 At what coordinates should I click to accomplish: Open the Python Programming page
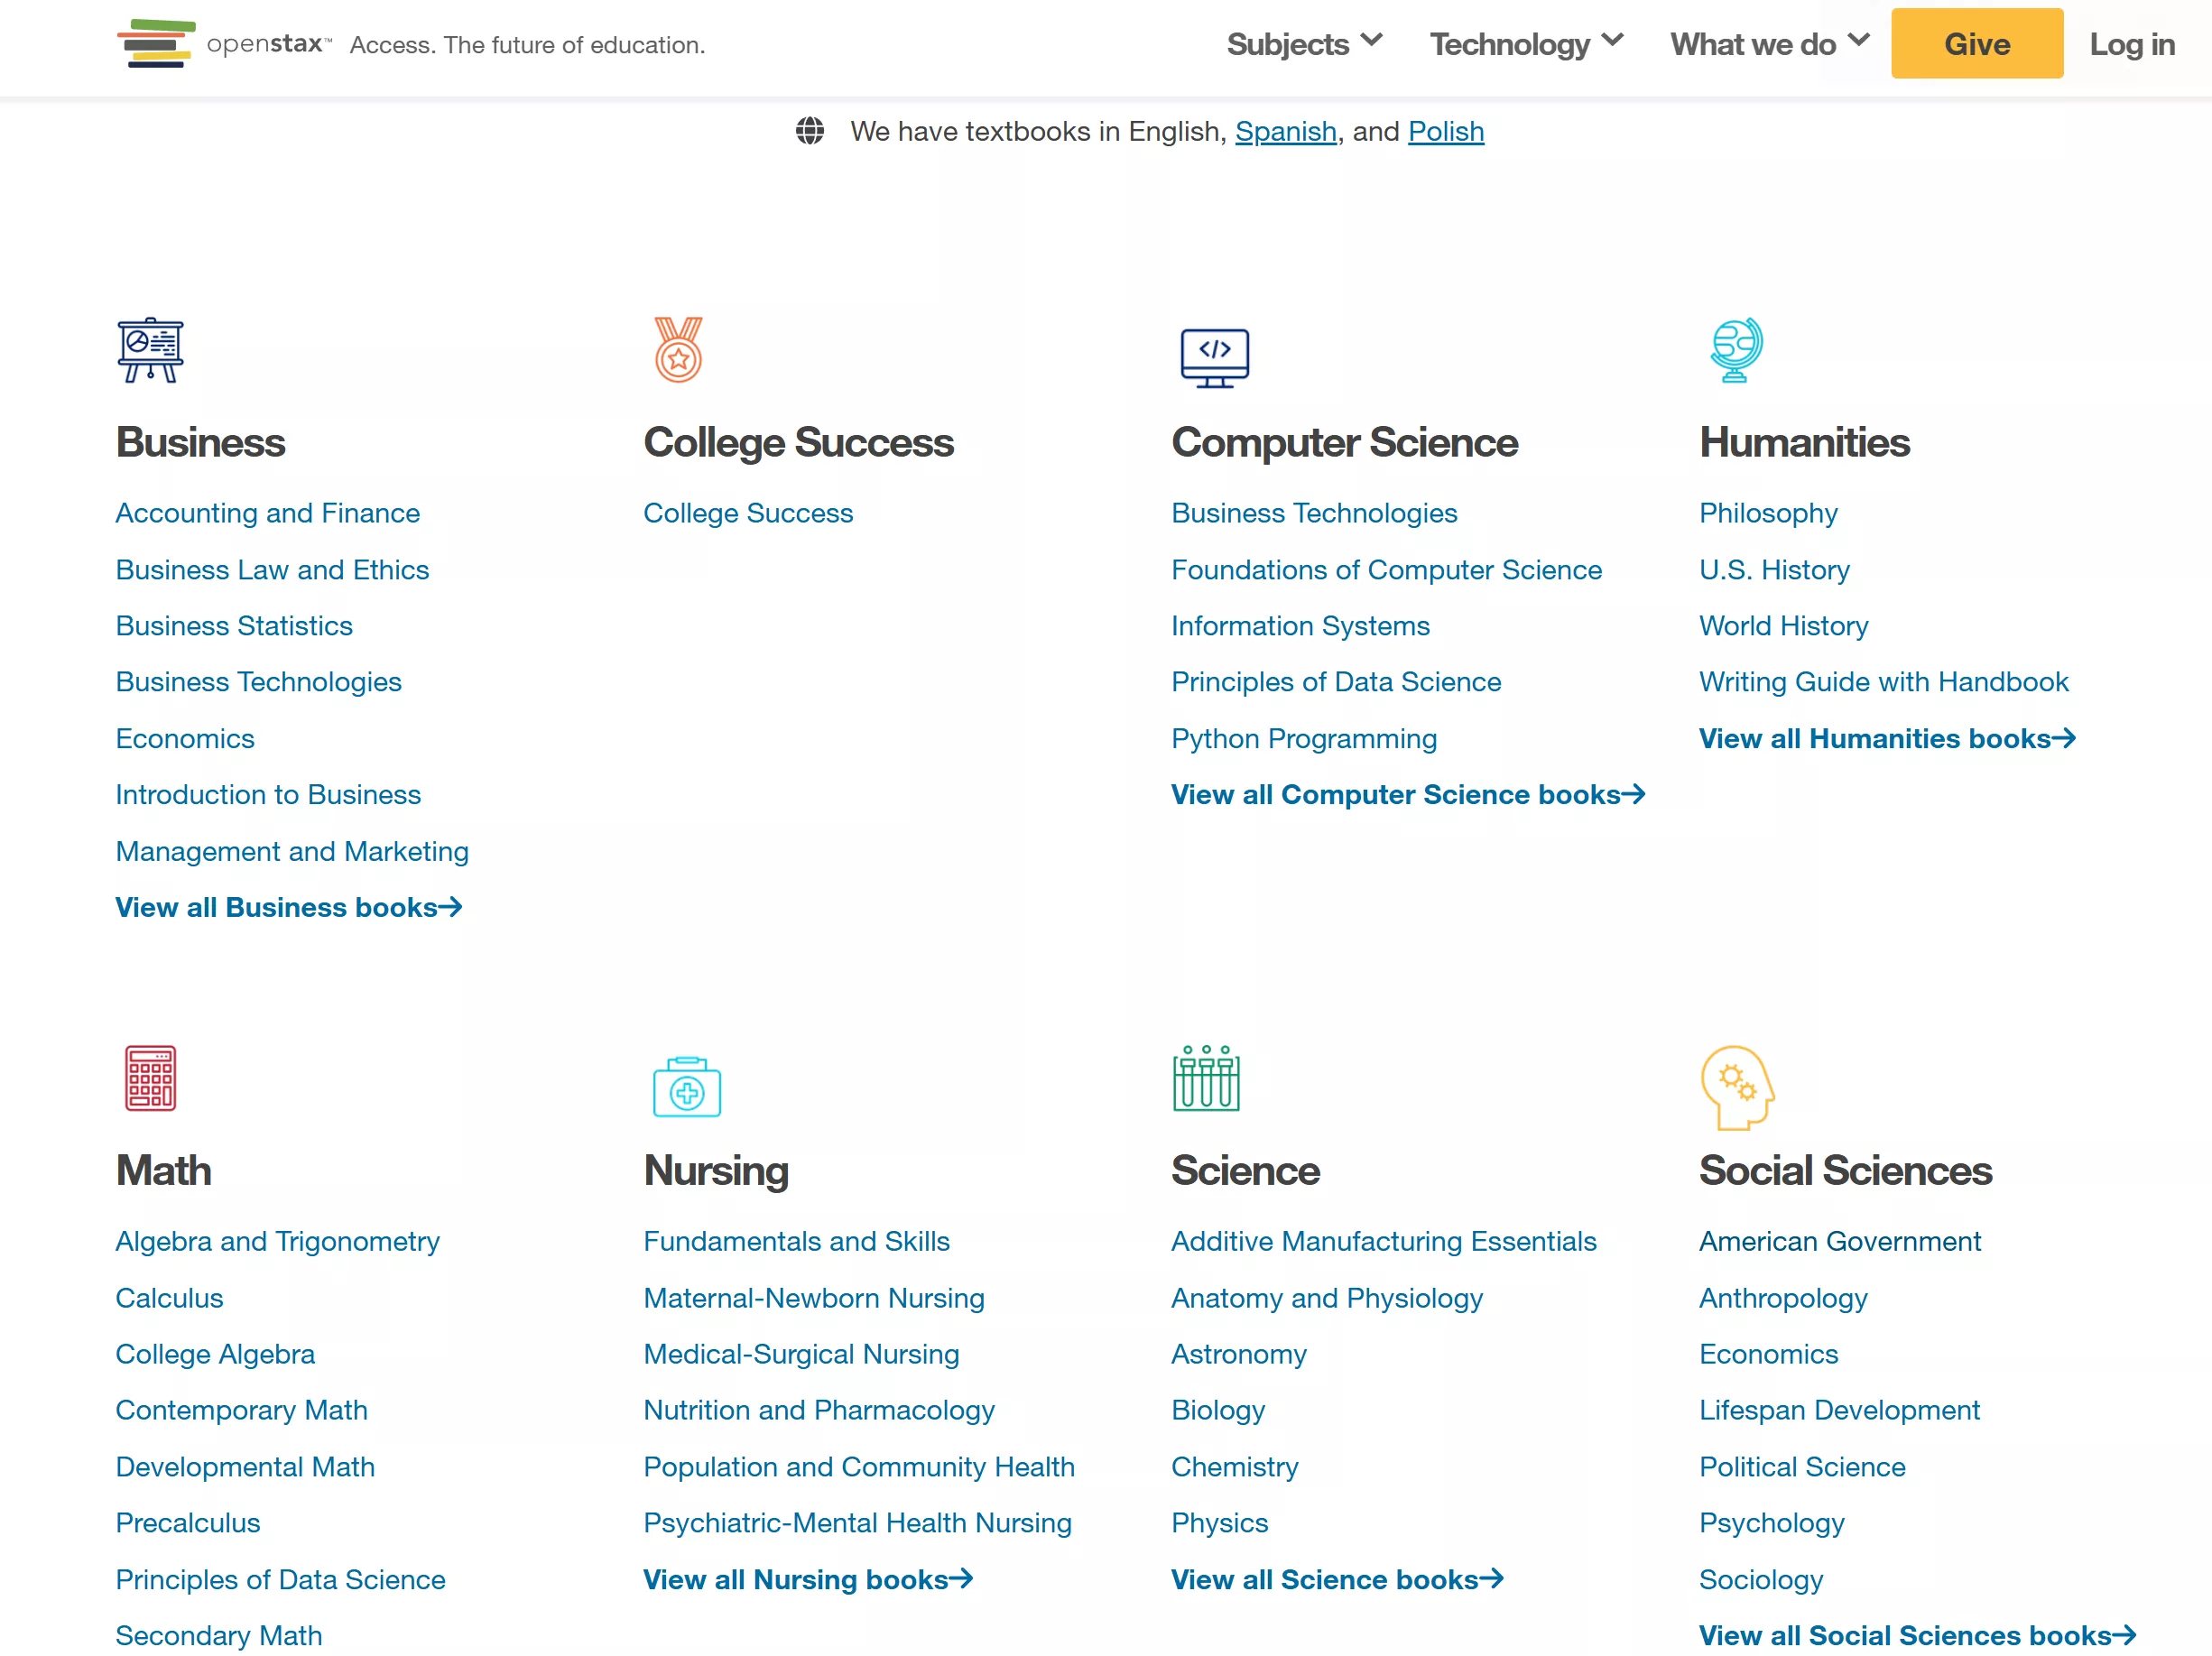(1303, 738)
